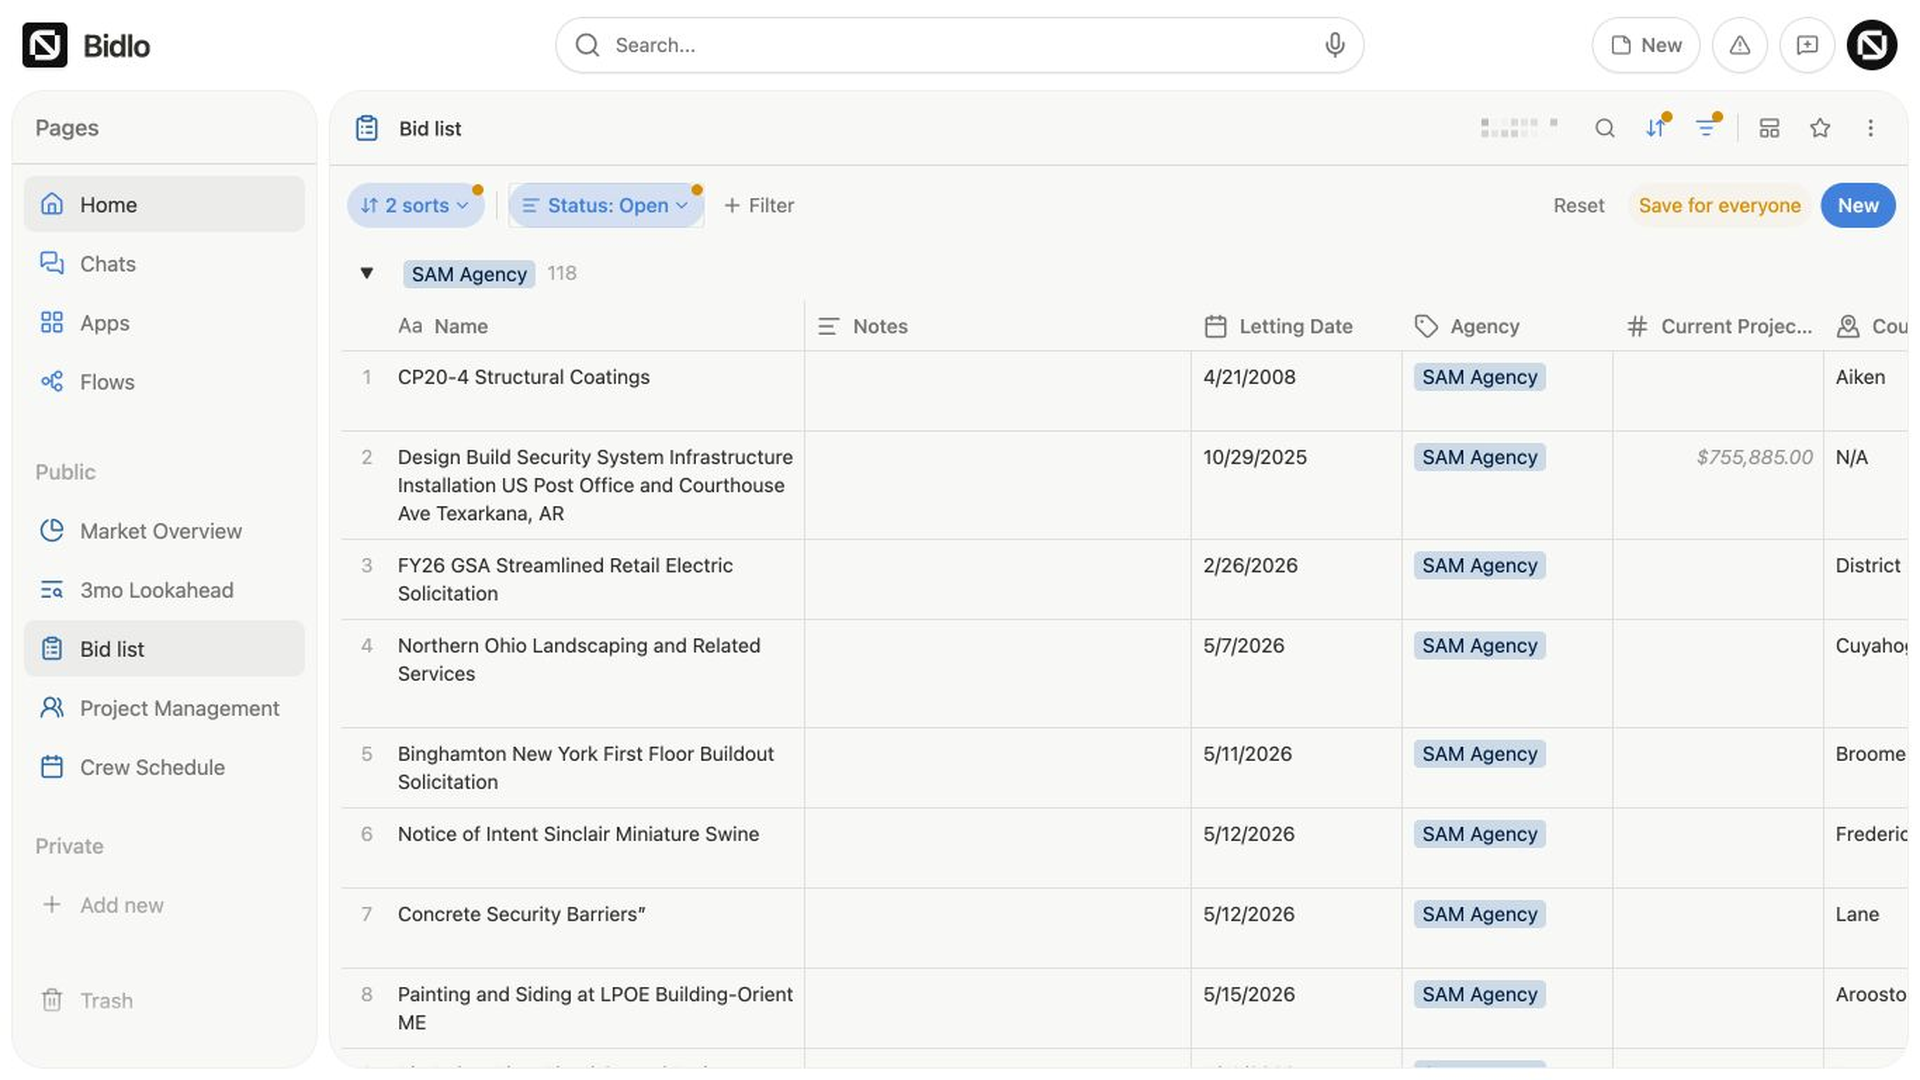Open row CP20-4 Structural Coatings
This screenshot has height=1080, width=1920.
(524, 377)
